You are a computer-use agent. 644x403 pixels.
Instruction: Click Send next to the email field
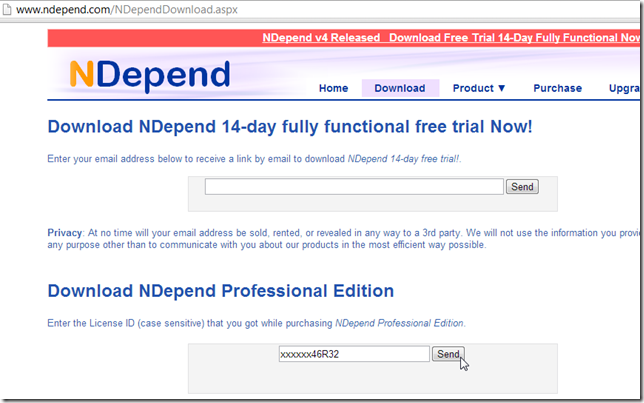[522, 187]
